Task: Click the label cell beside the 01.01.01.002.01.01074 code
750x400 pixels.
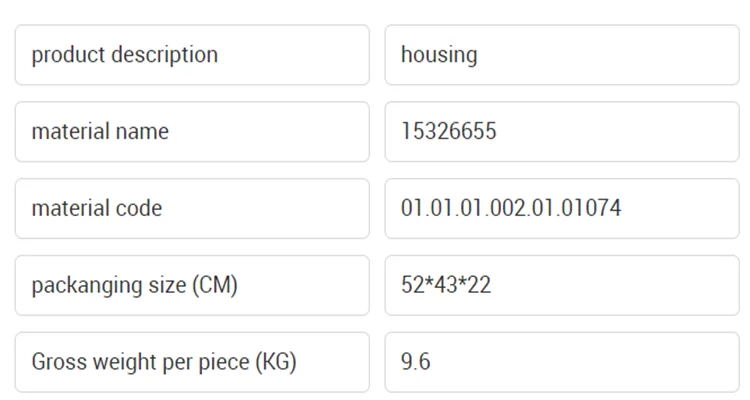Action: (191, 209)
